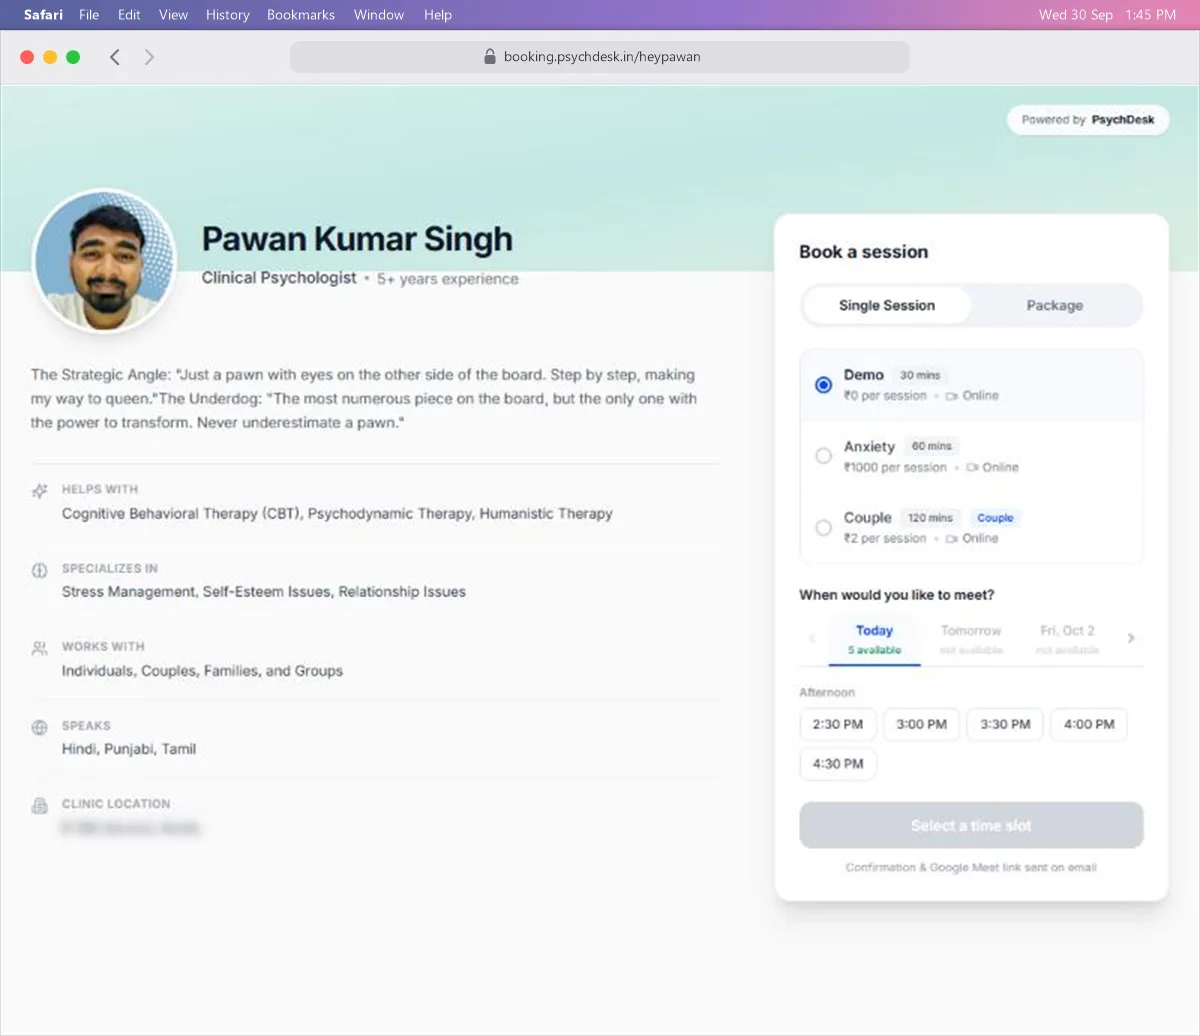This screenshot has width=1200, height=1036.
Task: Click the Cognitive Behavioral Therapy line
Action: [337, 514]
